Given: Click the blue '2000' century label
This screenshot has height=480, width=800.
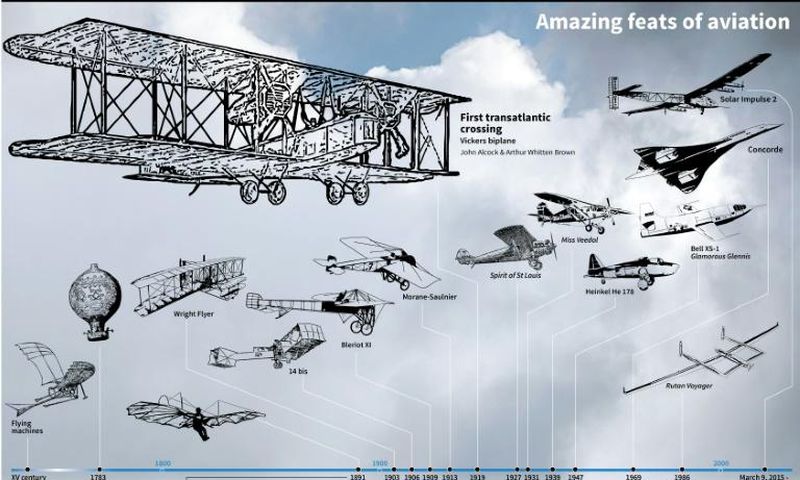Looking at the screenshot, I should point(721,464).
